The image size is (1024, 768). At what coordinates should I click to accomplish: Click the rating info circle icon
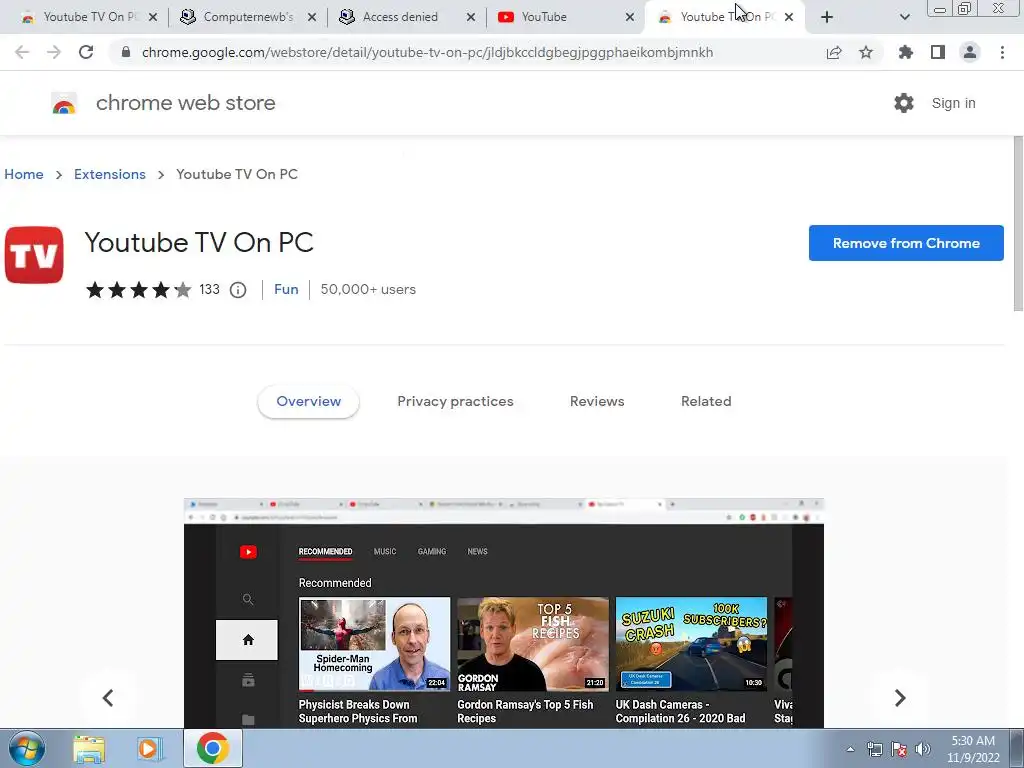click(x=238, y=290)
